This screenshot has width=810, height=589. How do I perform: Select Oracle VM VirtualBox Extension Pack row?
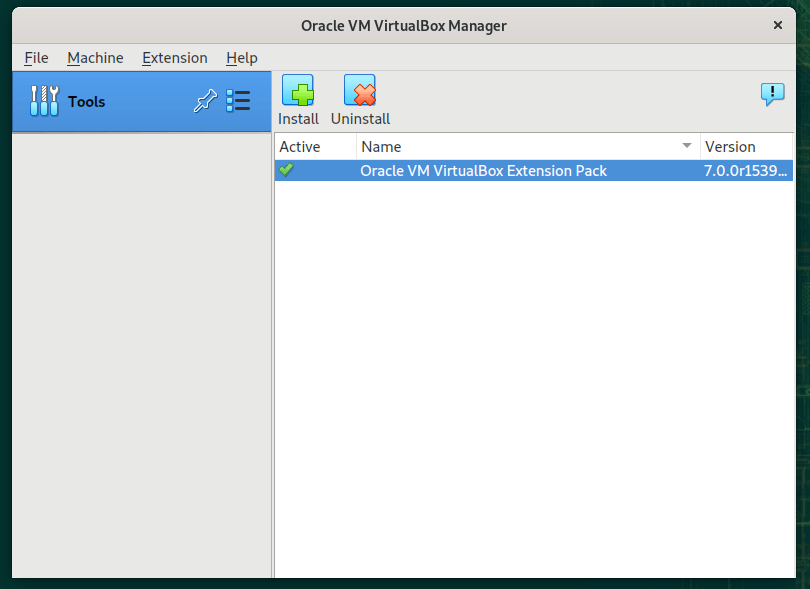(x=484, y=171)
